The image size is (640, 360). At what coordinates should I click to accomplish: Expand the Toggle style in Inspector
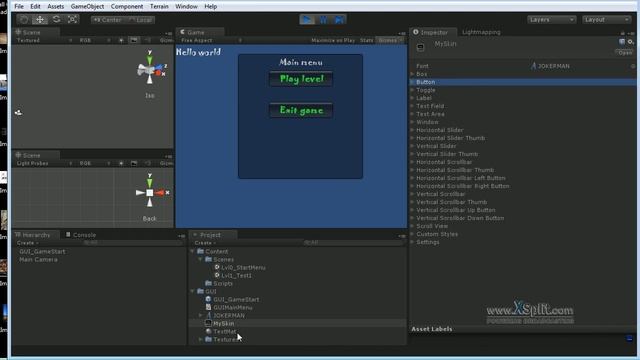412,90
